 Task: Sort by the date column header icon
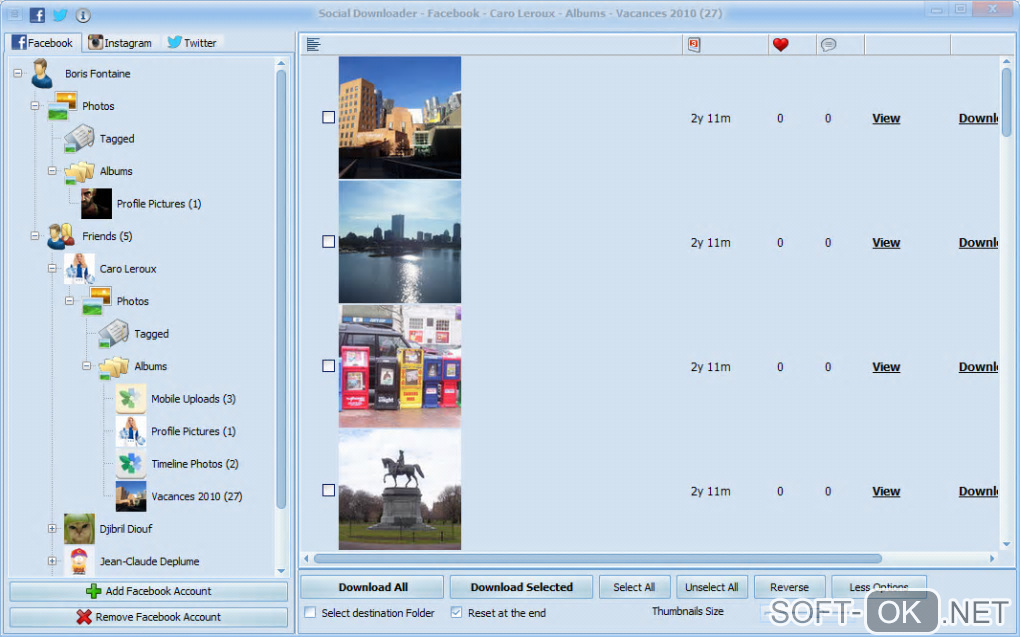coord(694,44)
